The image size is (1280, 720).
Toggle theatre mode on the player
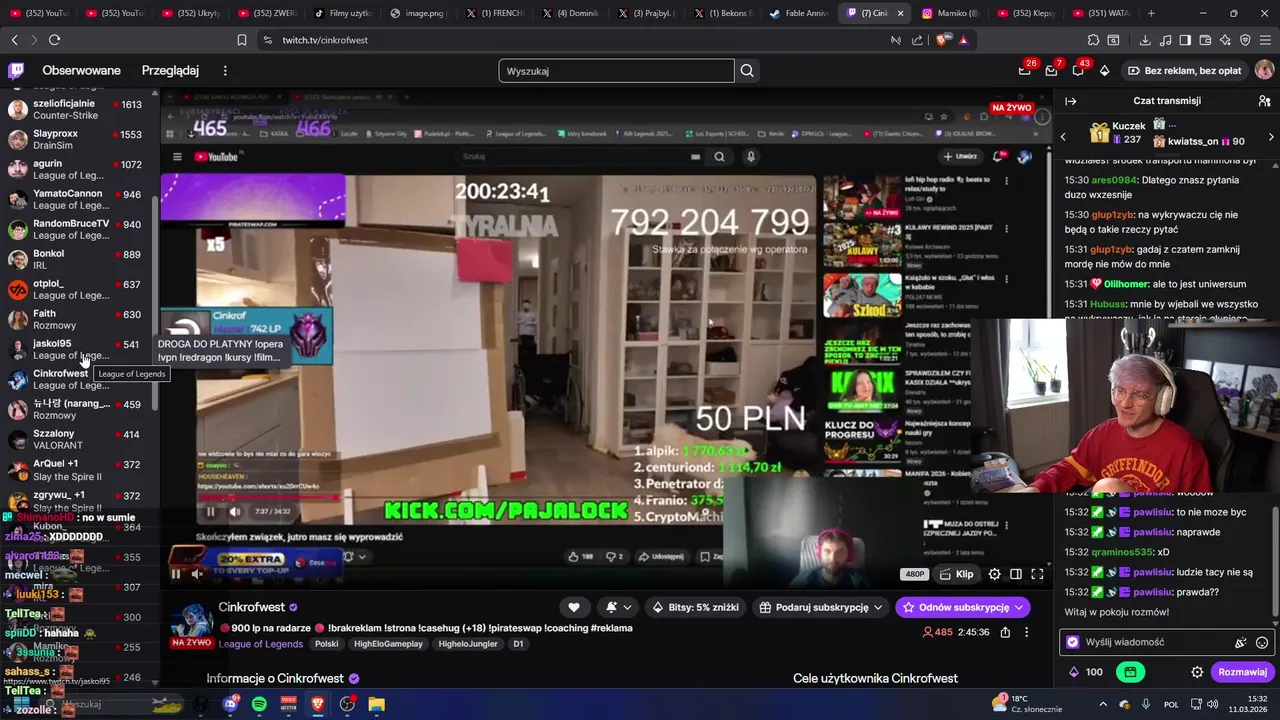(1016, 574)
